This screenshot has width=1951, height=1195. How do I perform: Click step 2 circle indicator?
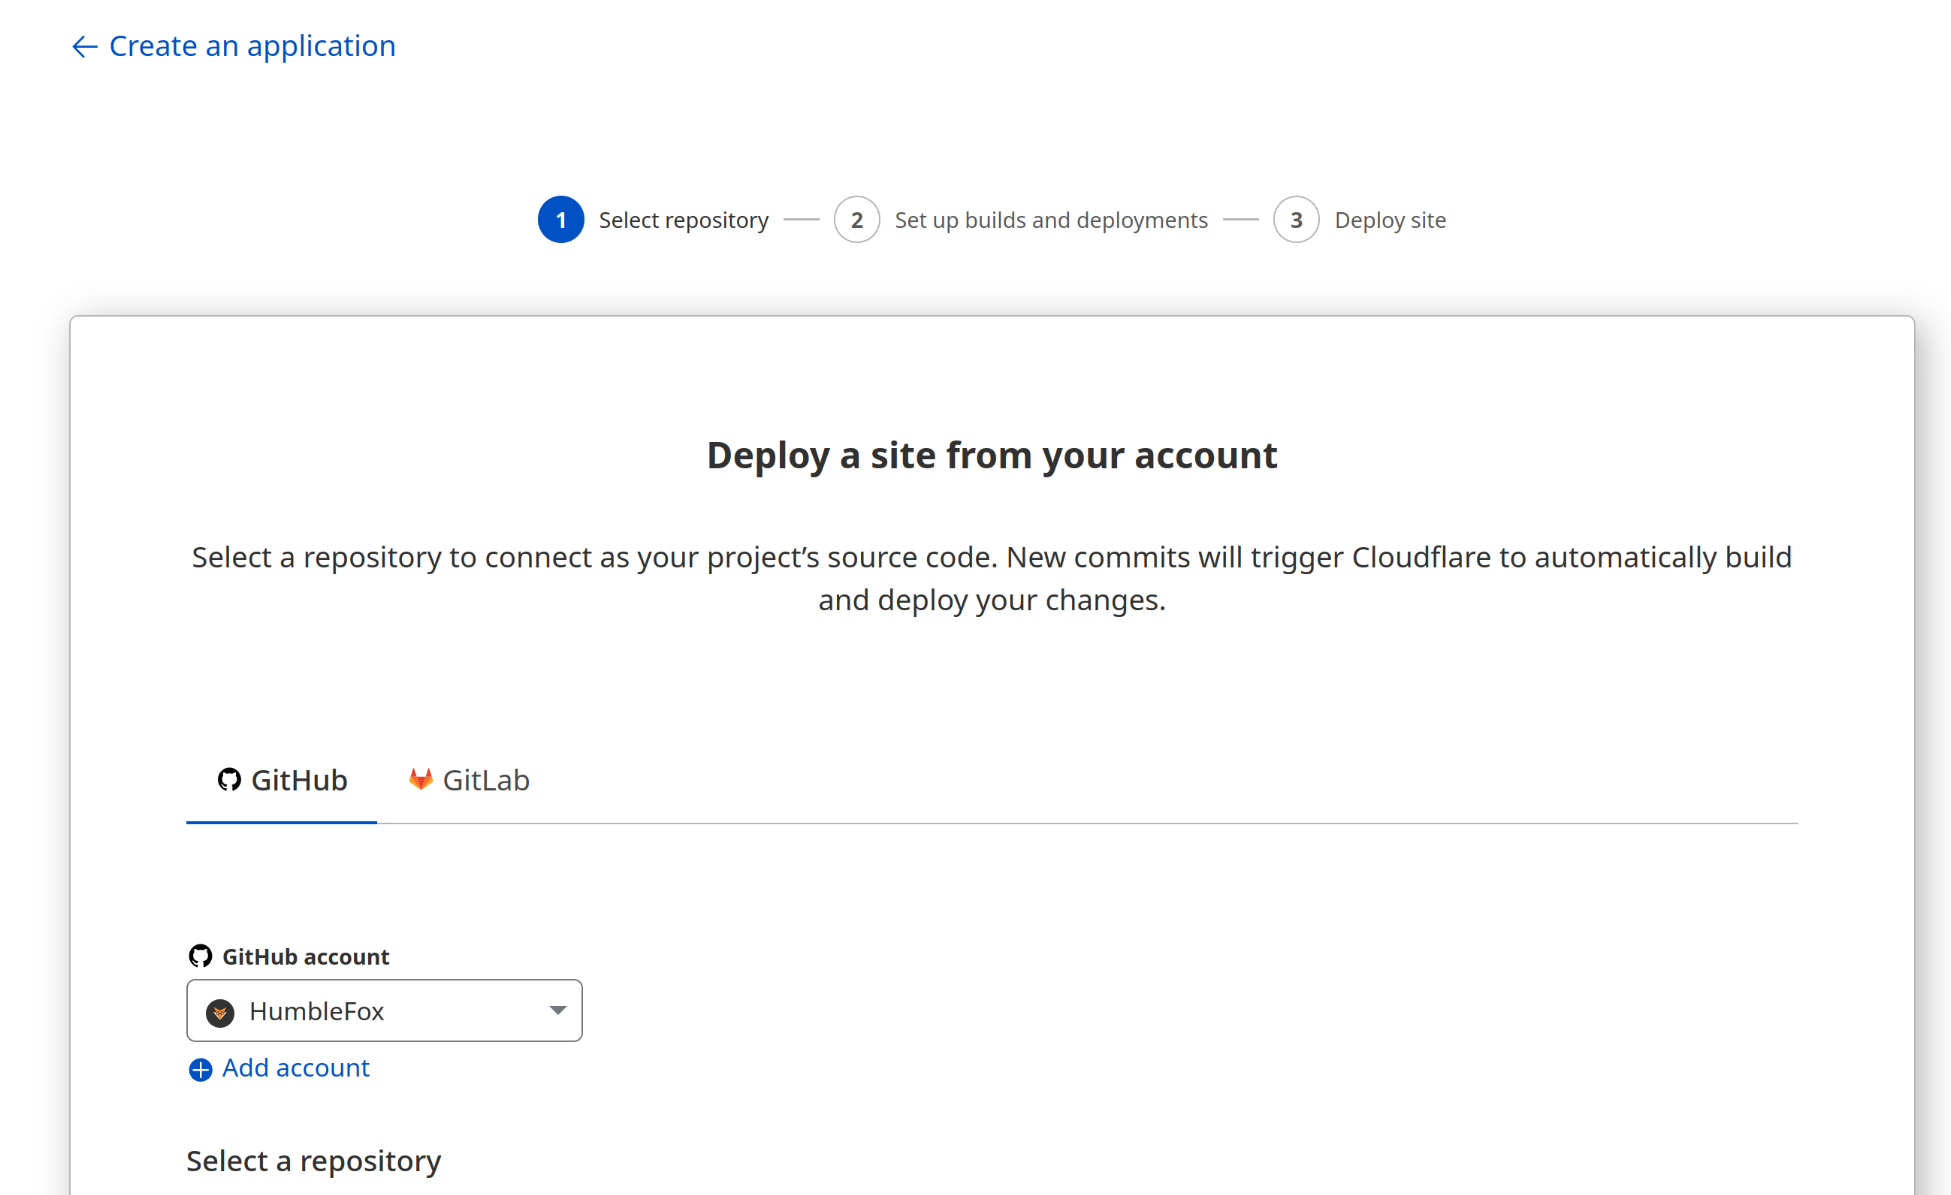point(857,220)
